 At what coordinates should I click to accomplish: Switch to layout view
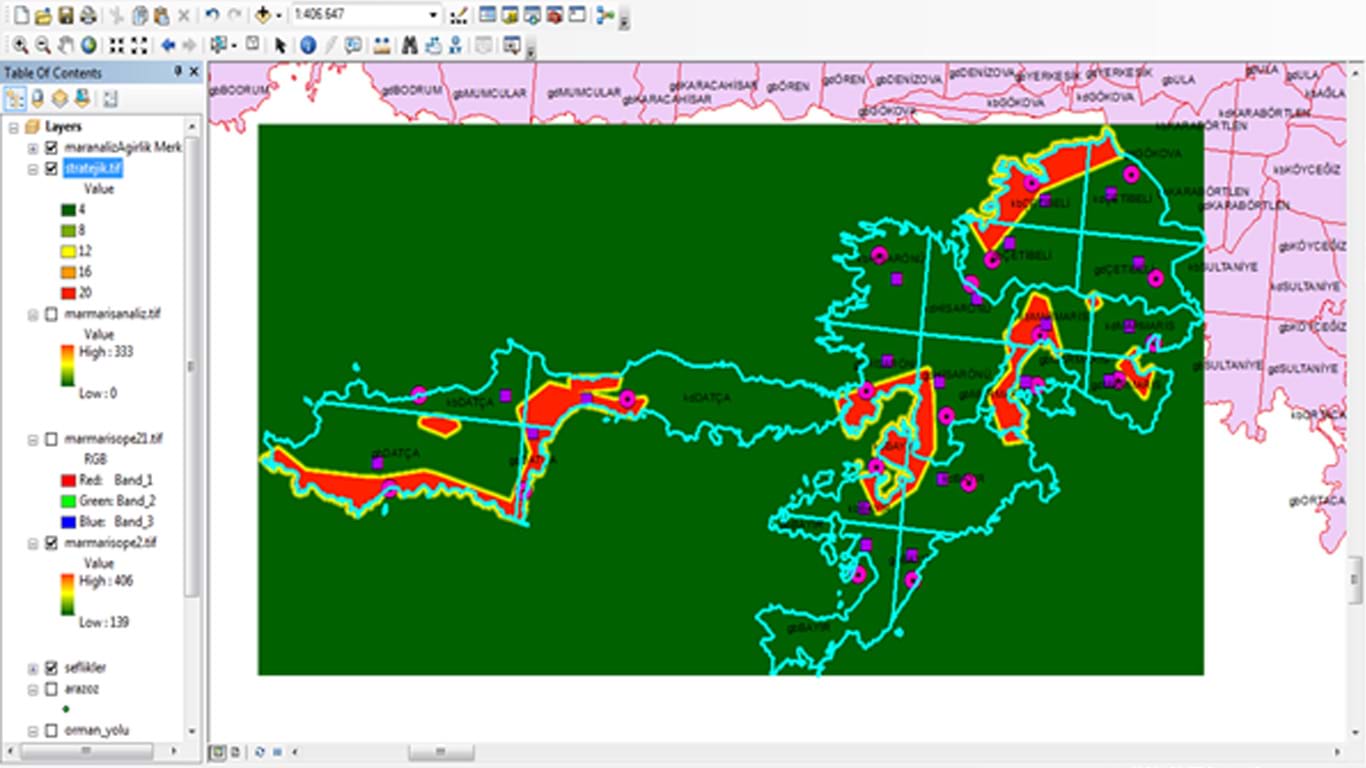tap(234, 752)
